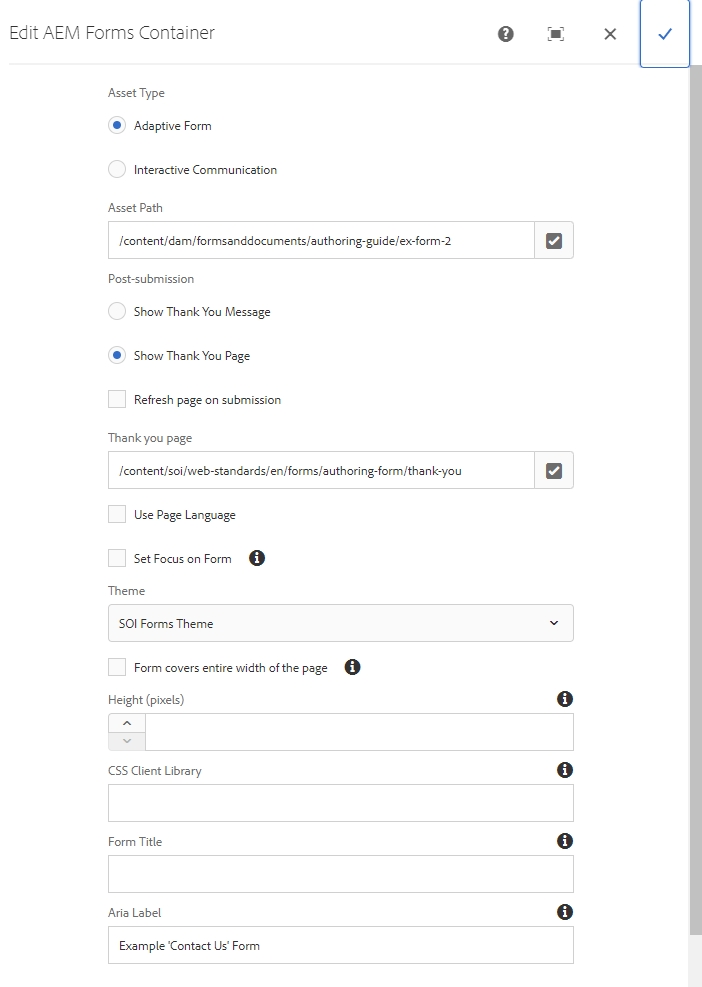Show info for Form covers entire width

[x=353, y=667]
